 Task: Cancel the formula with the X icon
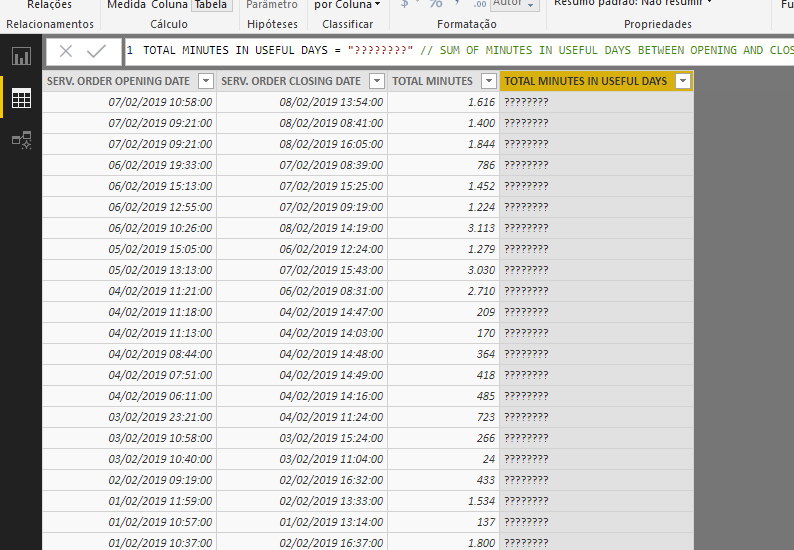66,51
